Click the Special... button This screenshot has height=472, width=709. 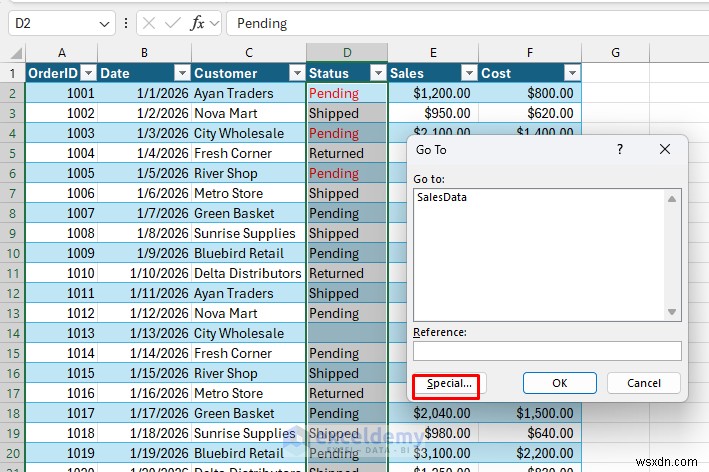tap(449, 383)
